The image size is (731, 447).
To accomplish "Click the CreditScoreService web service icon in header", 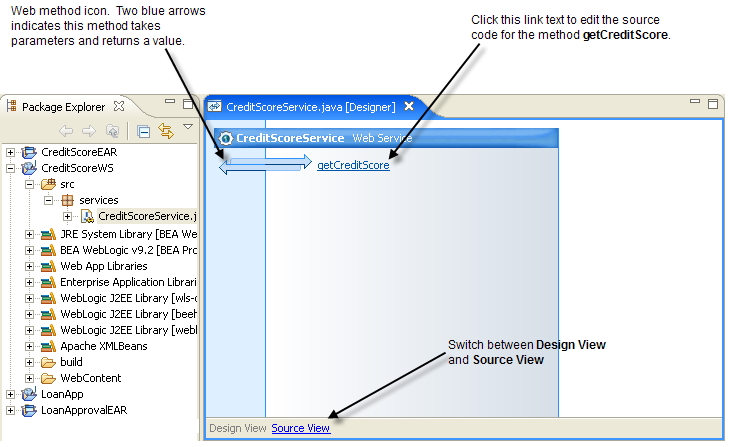I will point(226,138).
